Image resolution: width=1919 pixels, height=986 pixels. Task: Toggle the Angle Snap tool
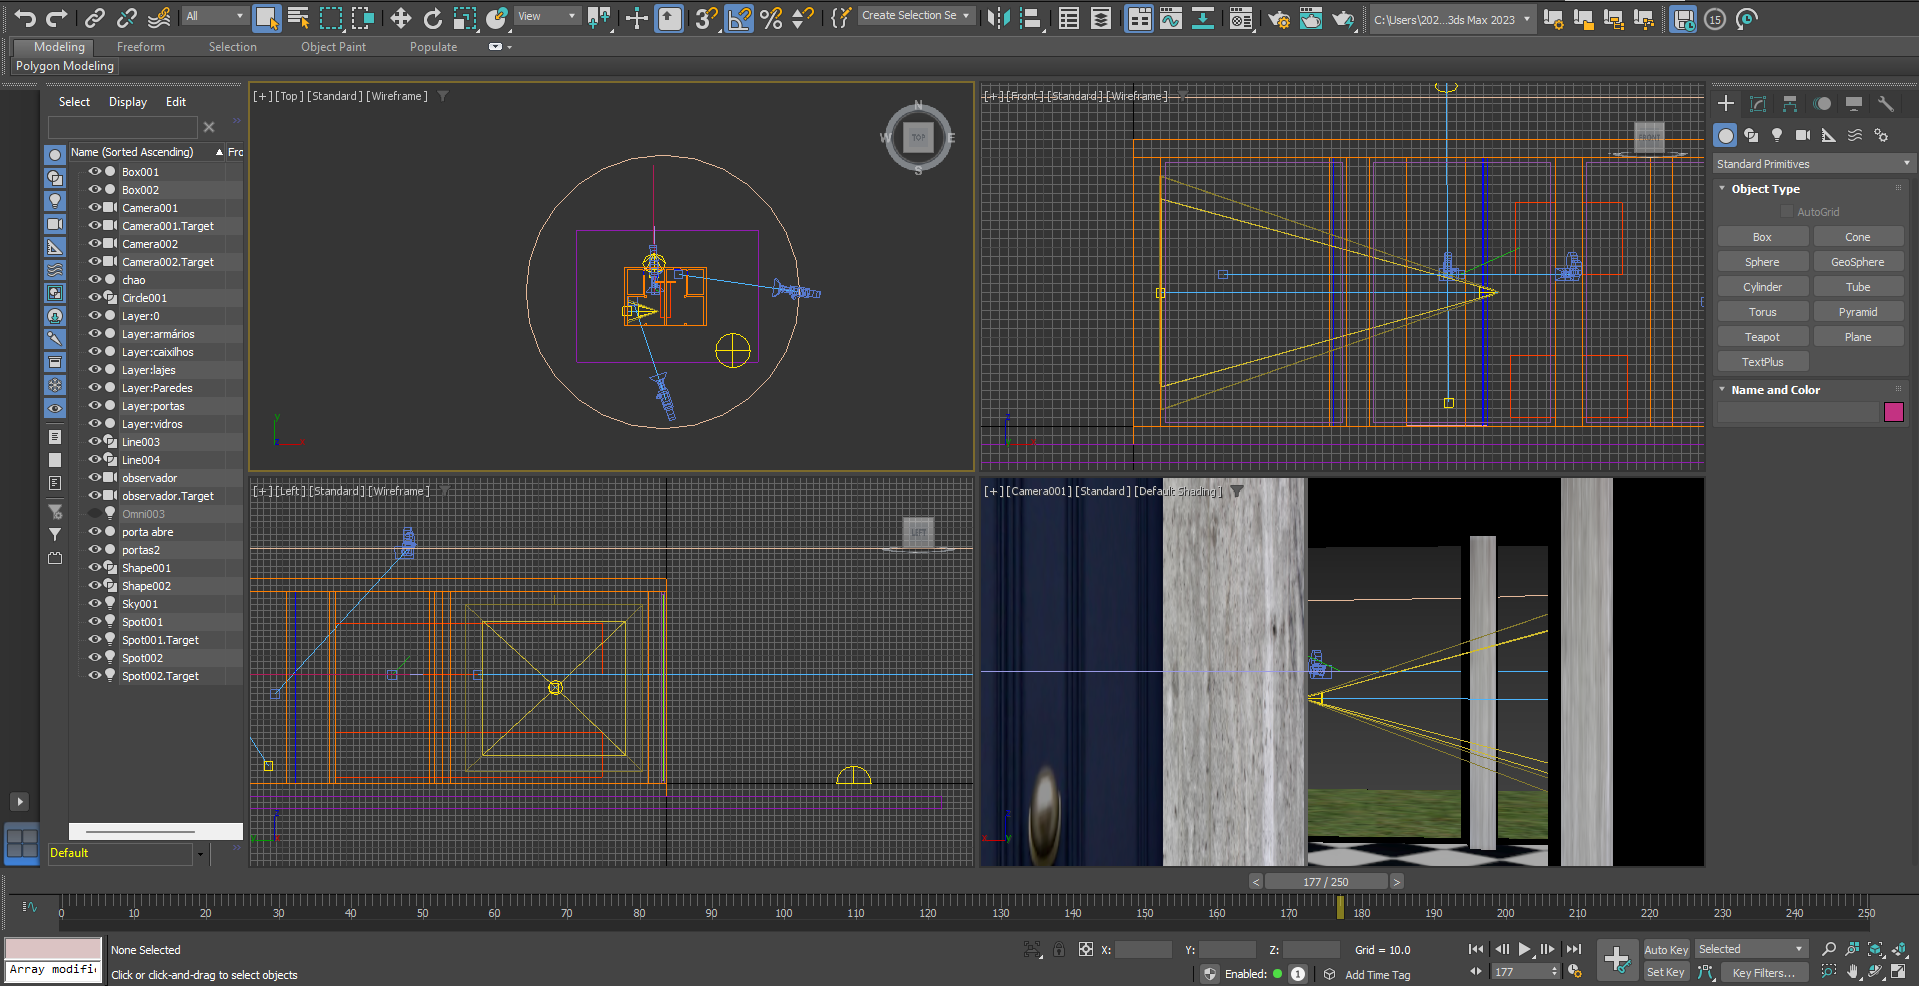pyautogui.click(x=739, y=18)
